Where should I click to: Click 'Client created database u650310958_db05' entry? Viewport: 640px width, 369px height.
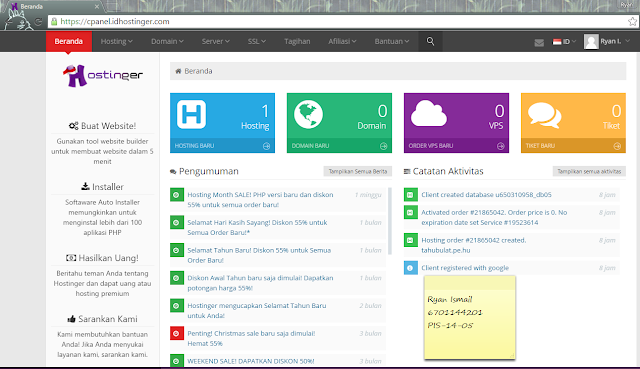coord(486,195)
